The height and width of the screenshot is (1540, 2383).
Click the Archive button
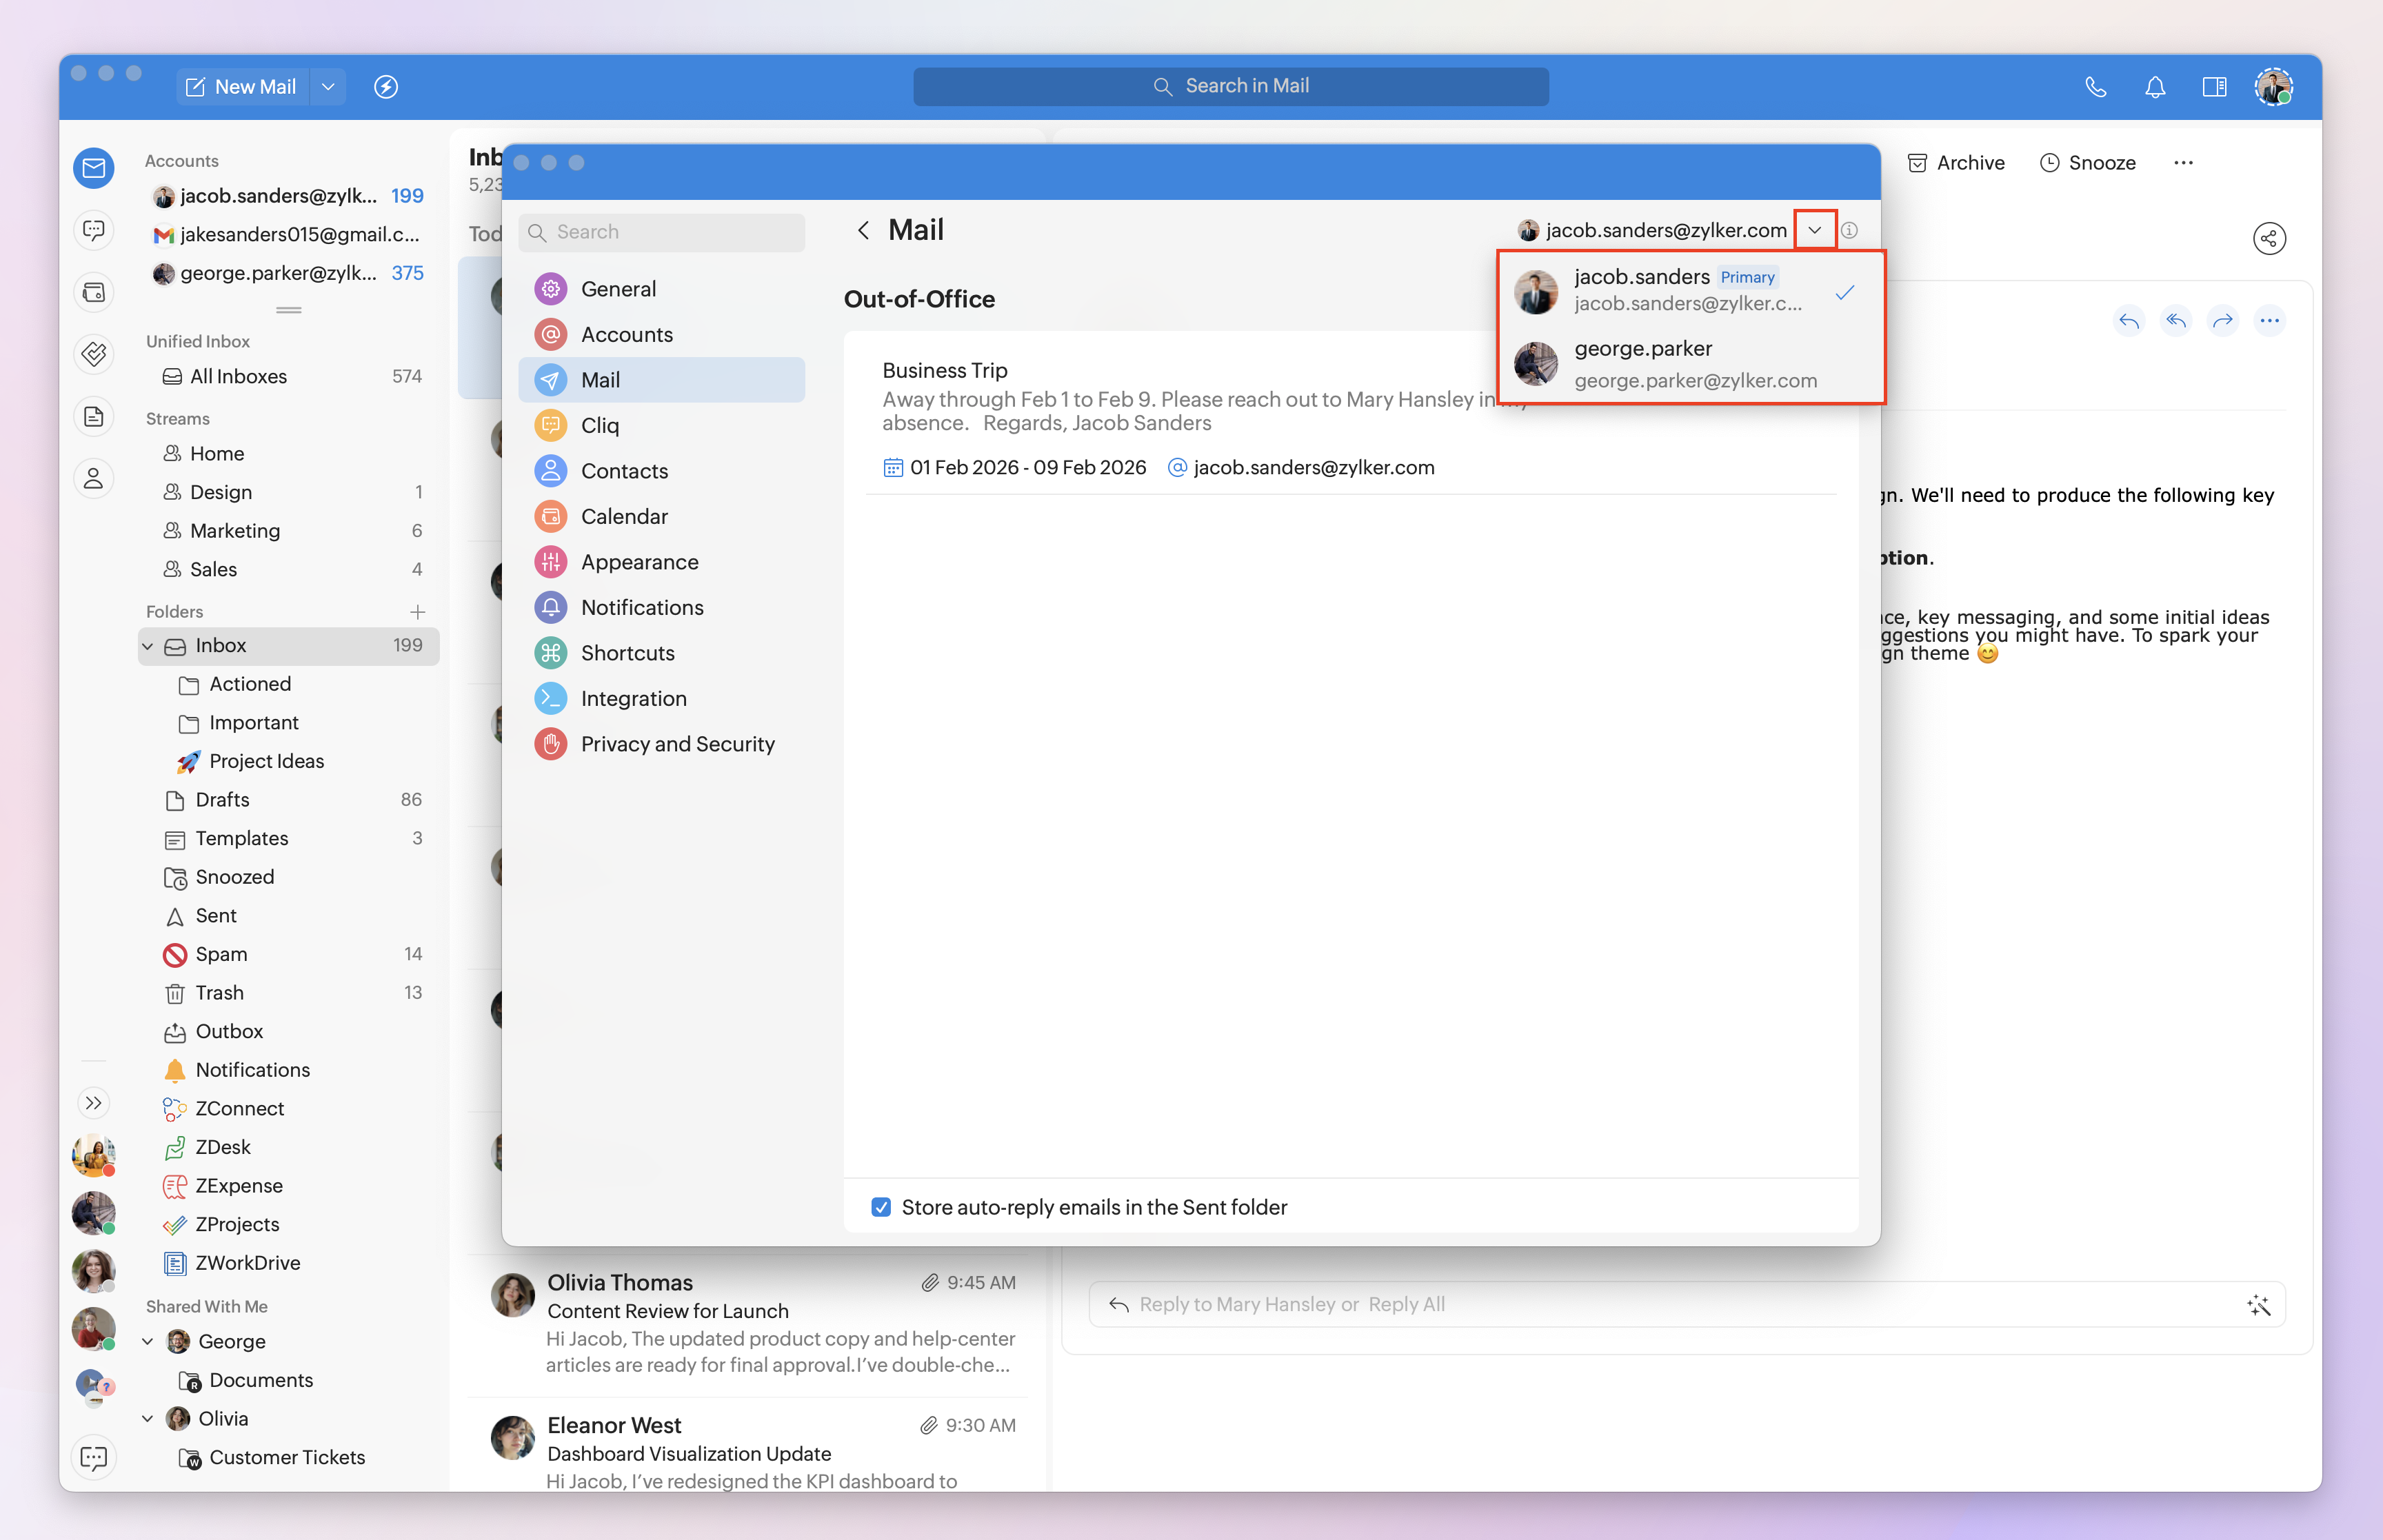tap(1956, 163)
